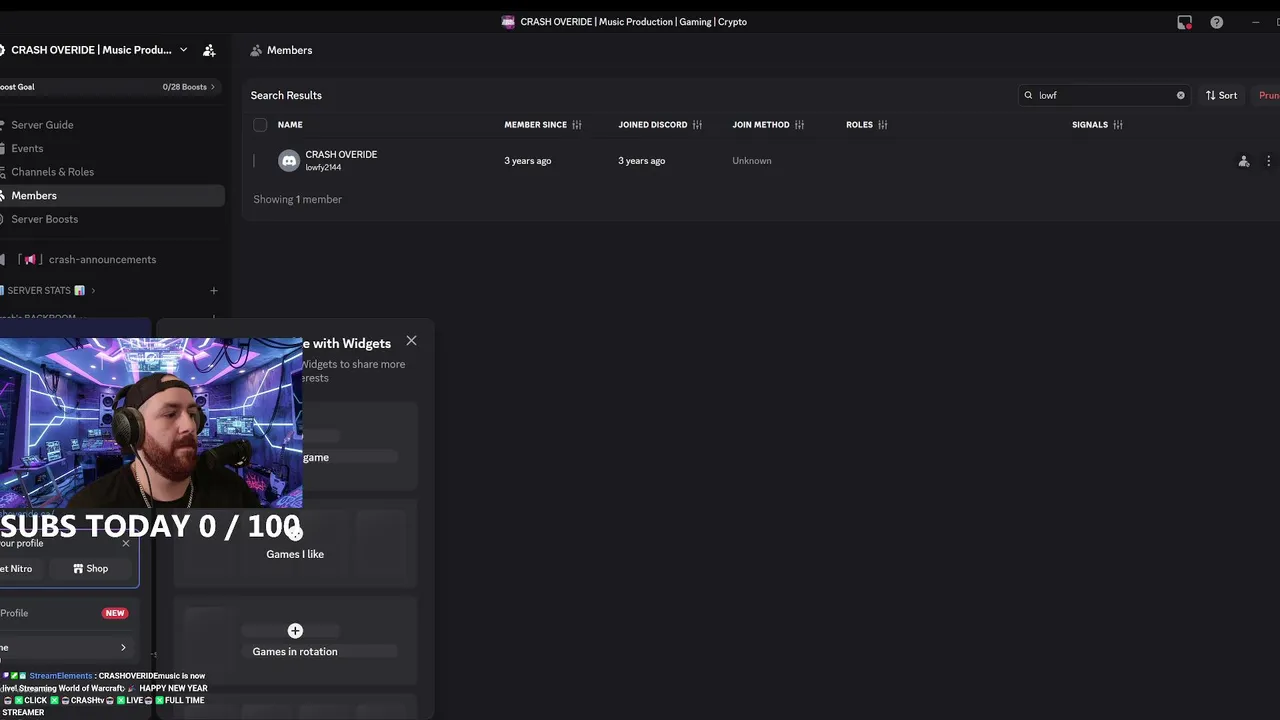Select the Games I like widget card

295,544
